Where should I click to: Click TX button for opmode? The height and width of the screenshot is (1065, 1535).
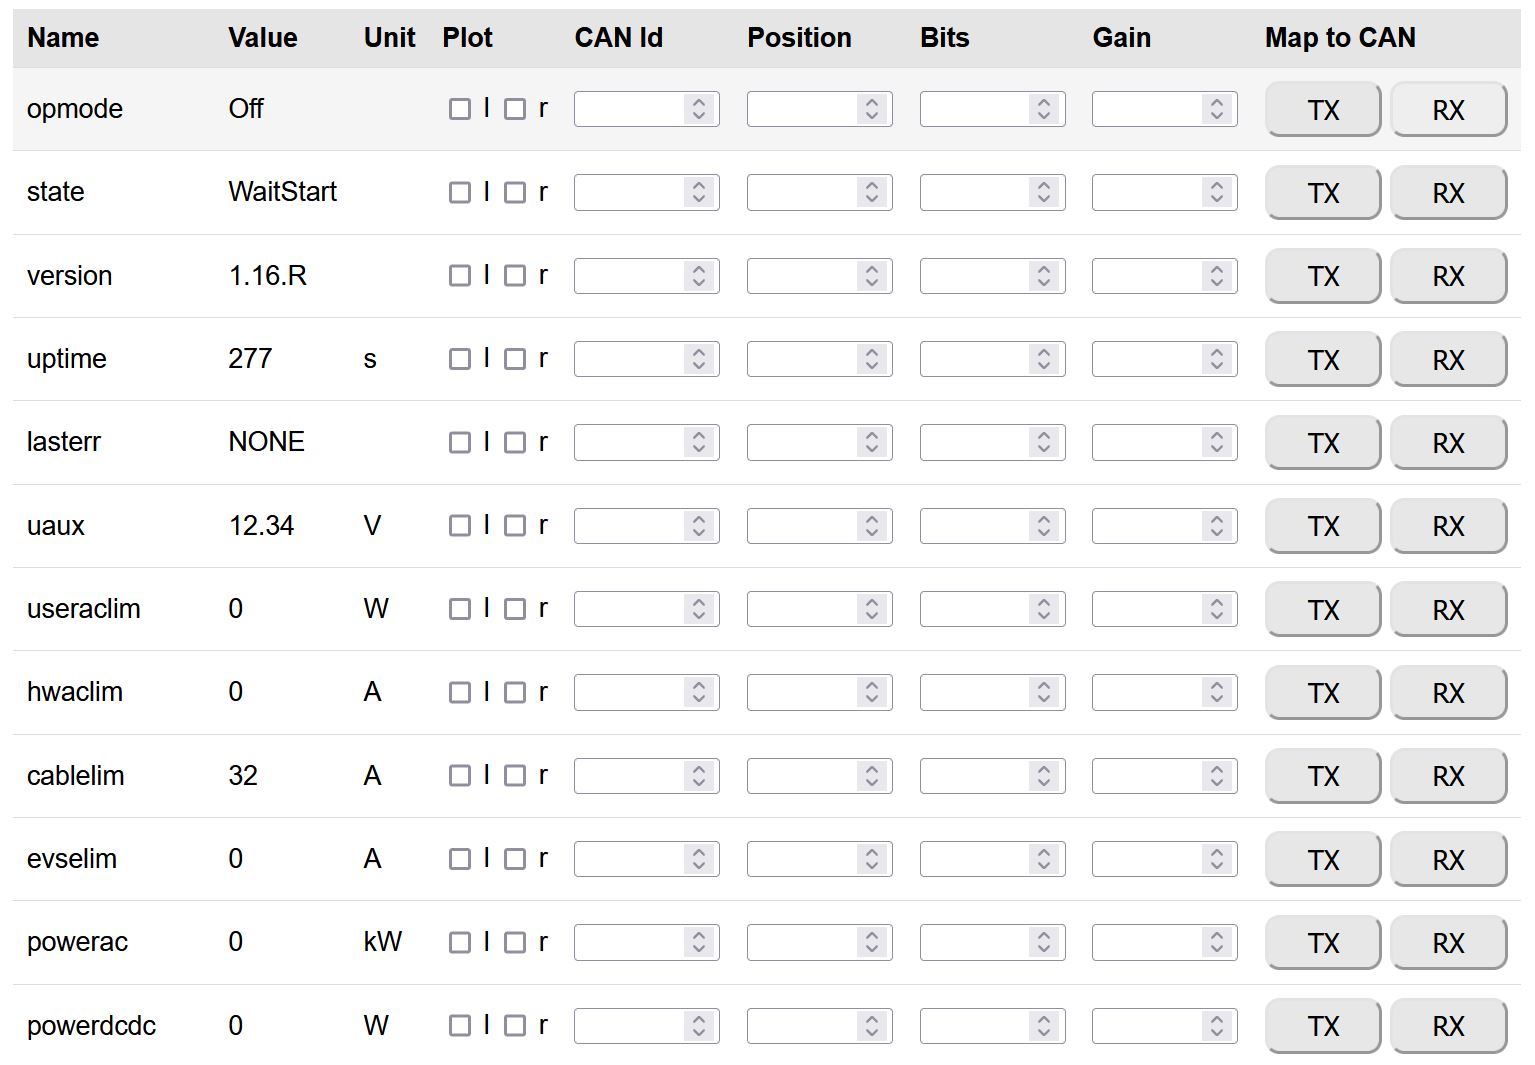point(1322,110)
